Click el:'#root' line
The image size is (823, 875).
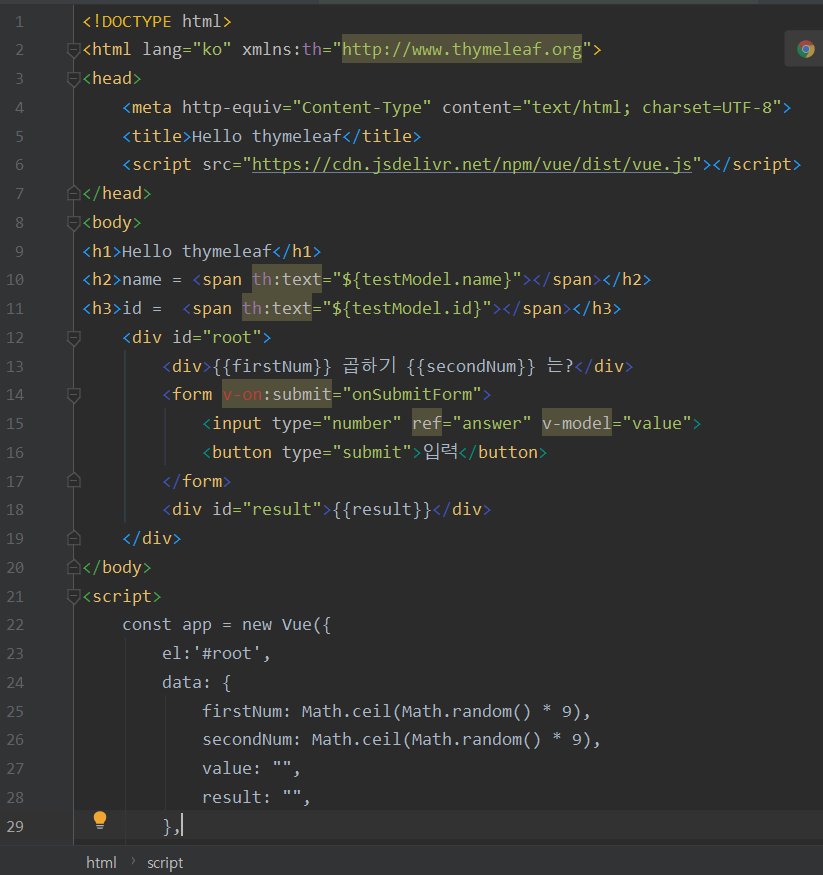coord(216,653)
